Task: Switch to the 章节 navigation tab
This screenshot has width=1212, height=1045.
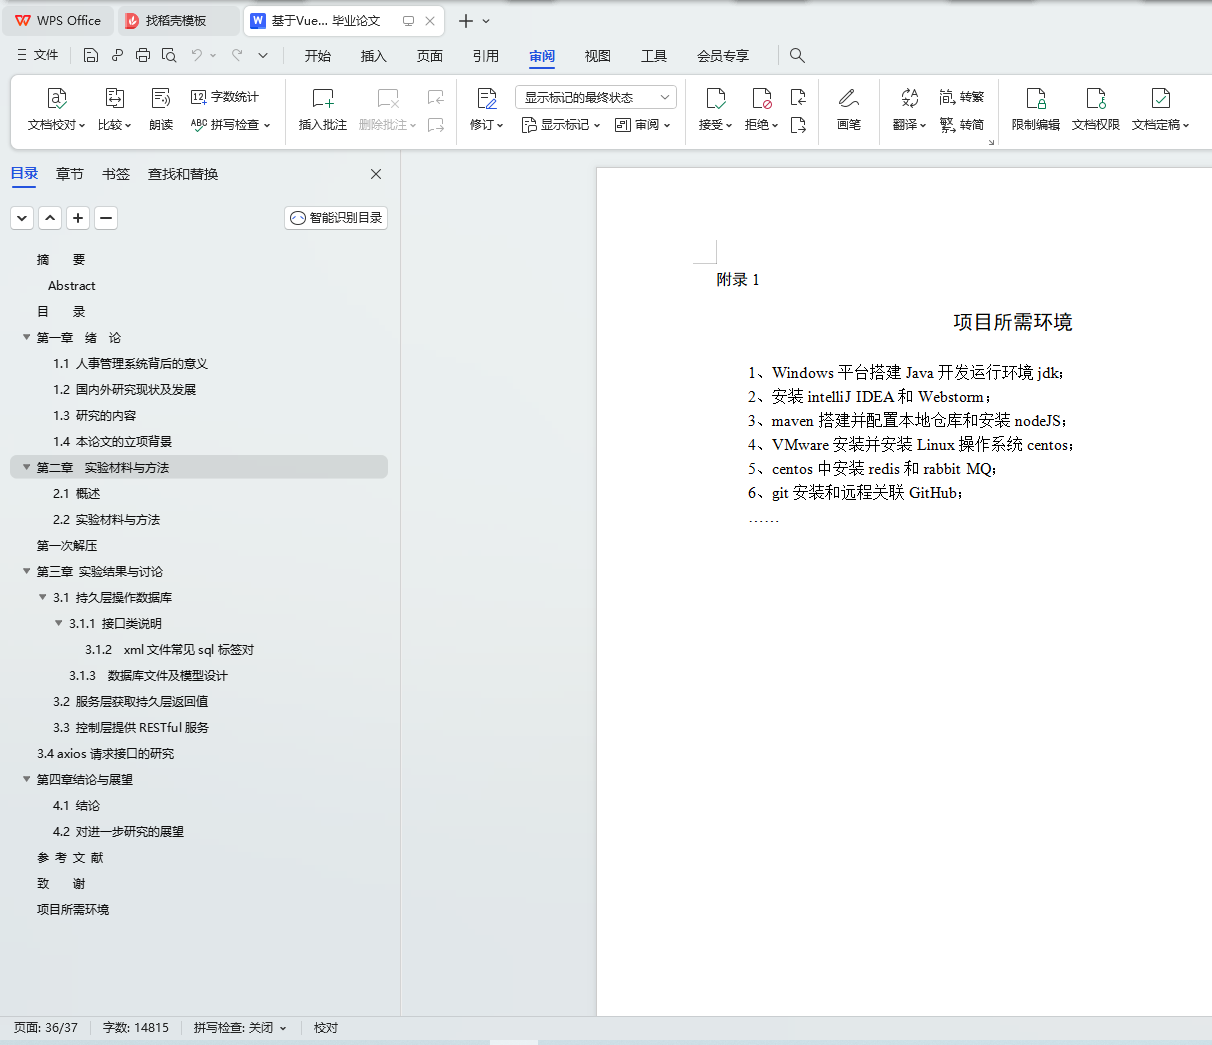Action: (x=70, y=174)
